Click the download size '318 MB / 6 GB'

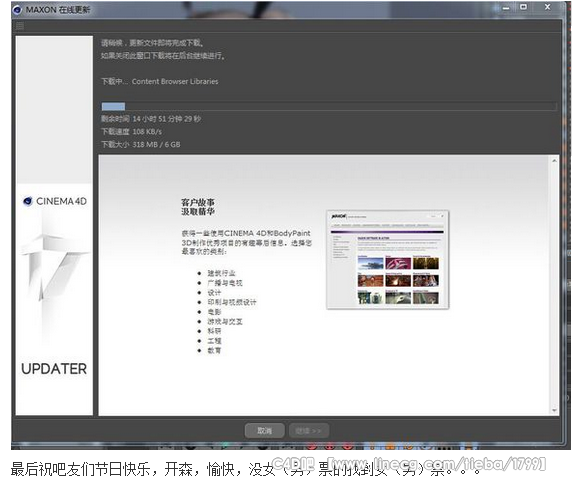pos(156,144)
